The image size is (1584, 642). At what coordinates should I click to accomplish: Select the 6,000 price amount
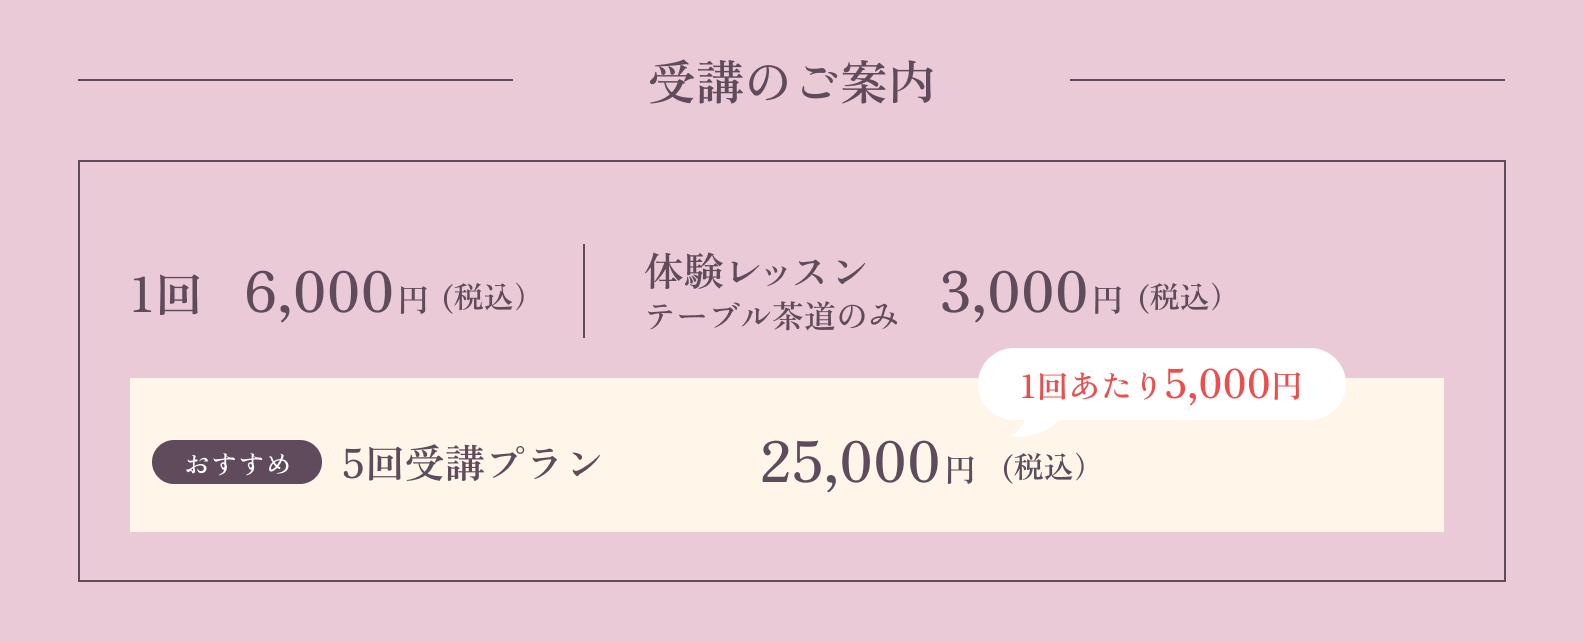pyautogui.click(x=319, y=294)
